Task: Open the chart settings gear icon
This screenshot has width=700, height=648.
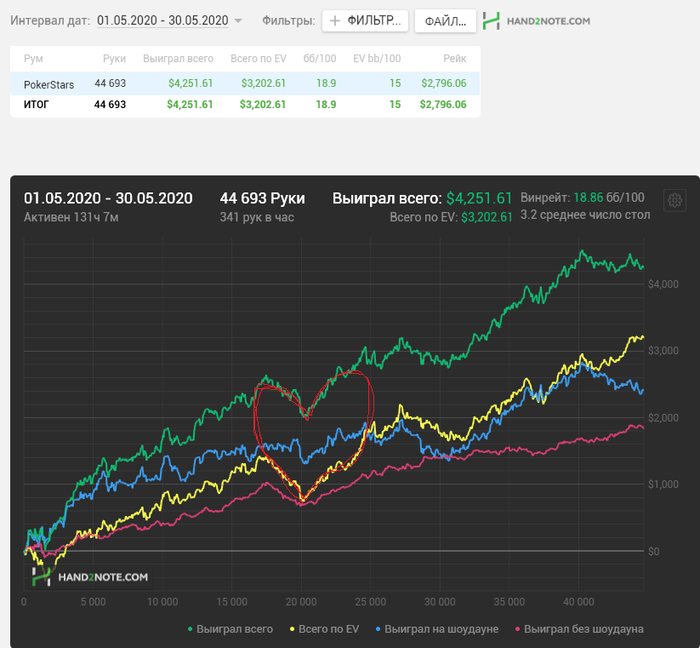Action: coord(675,200)
